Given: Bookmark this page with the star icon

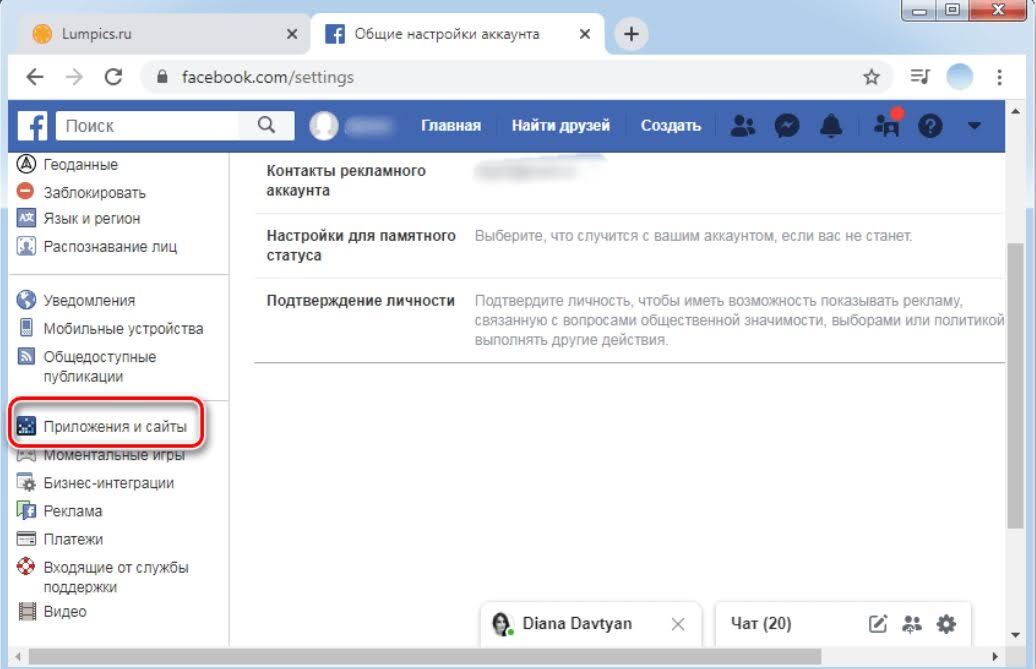Looking at the screenshot, I should tap(870, 76).
